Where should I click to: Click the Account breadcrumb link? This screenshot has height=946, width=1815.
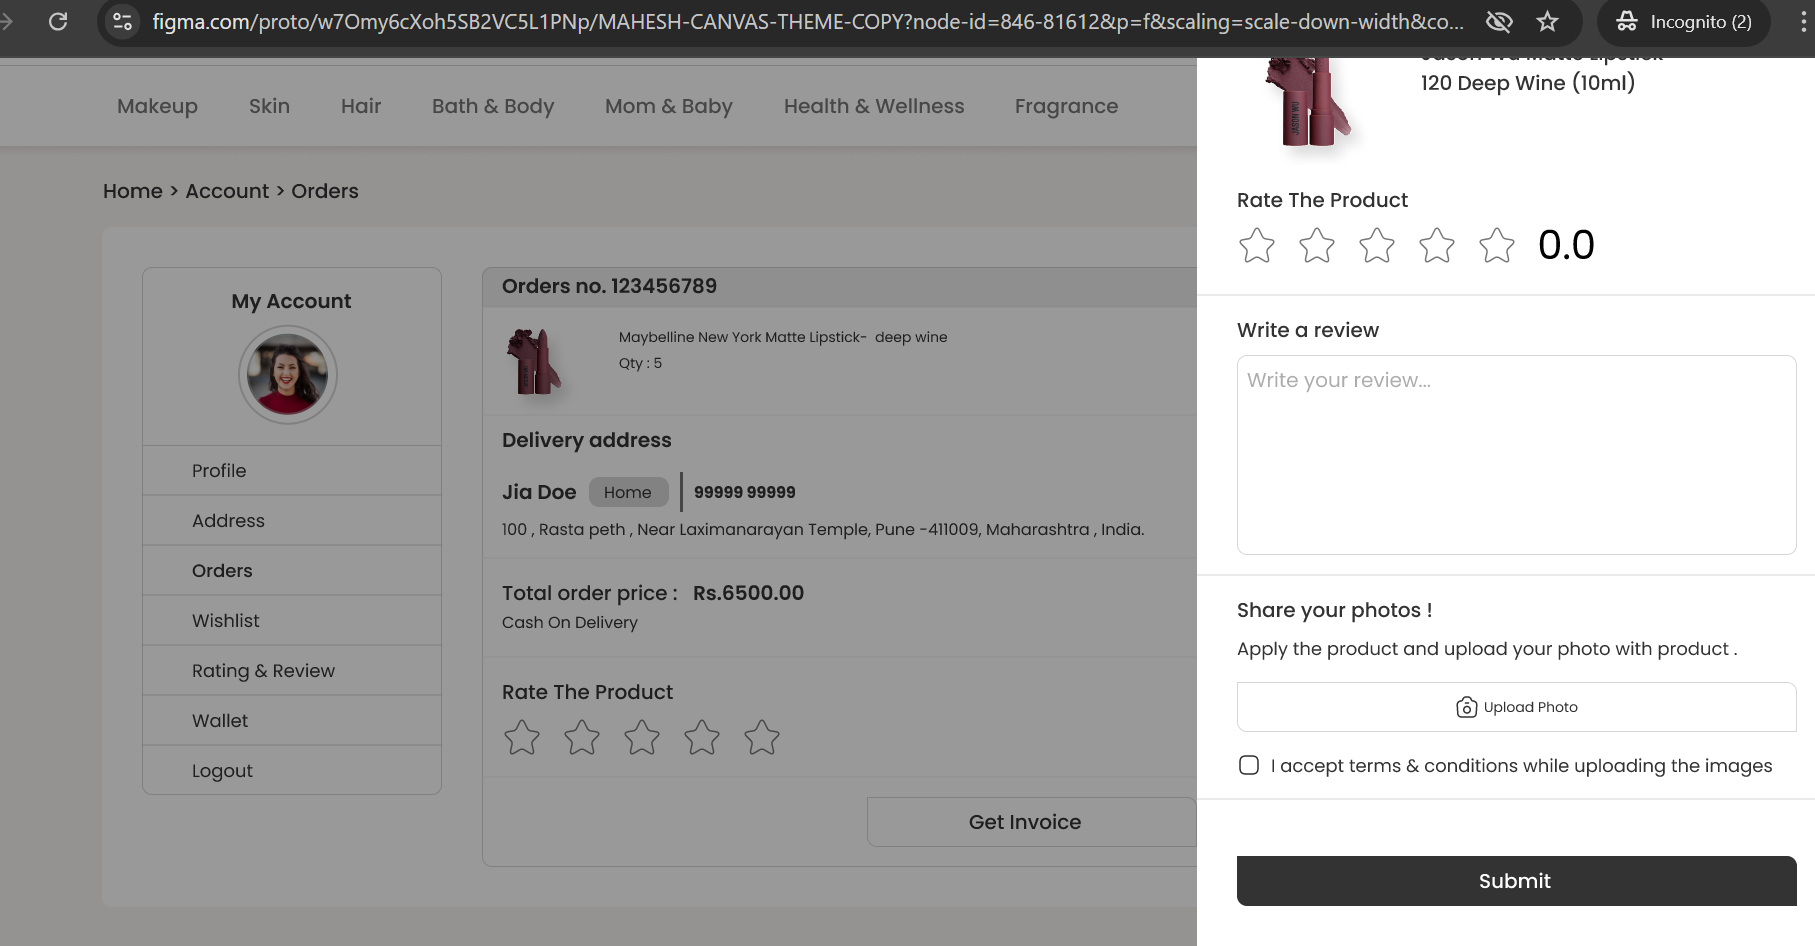pos(227,191)
